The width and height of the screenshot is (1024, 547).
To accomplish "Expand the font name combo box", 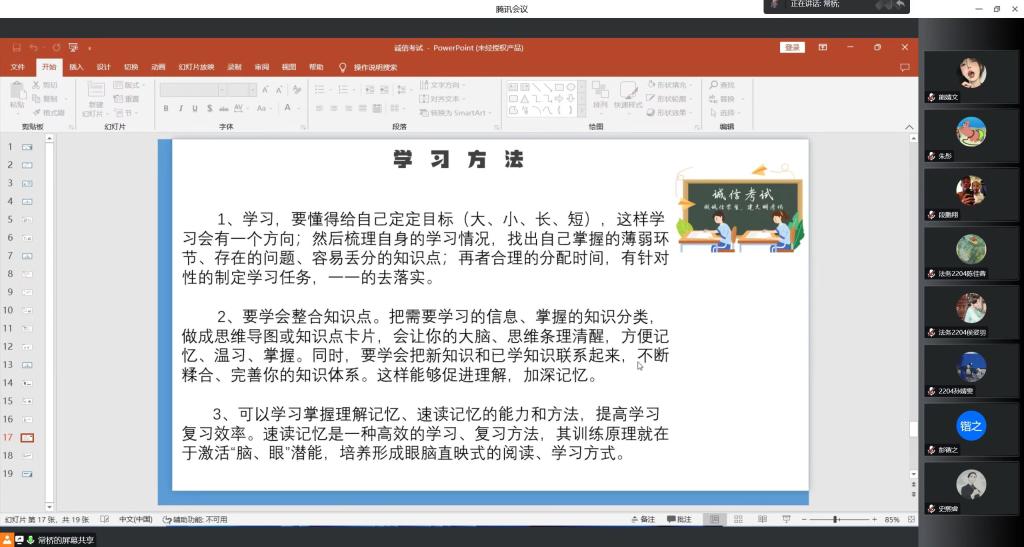I will click(220, 90).
